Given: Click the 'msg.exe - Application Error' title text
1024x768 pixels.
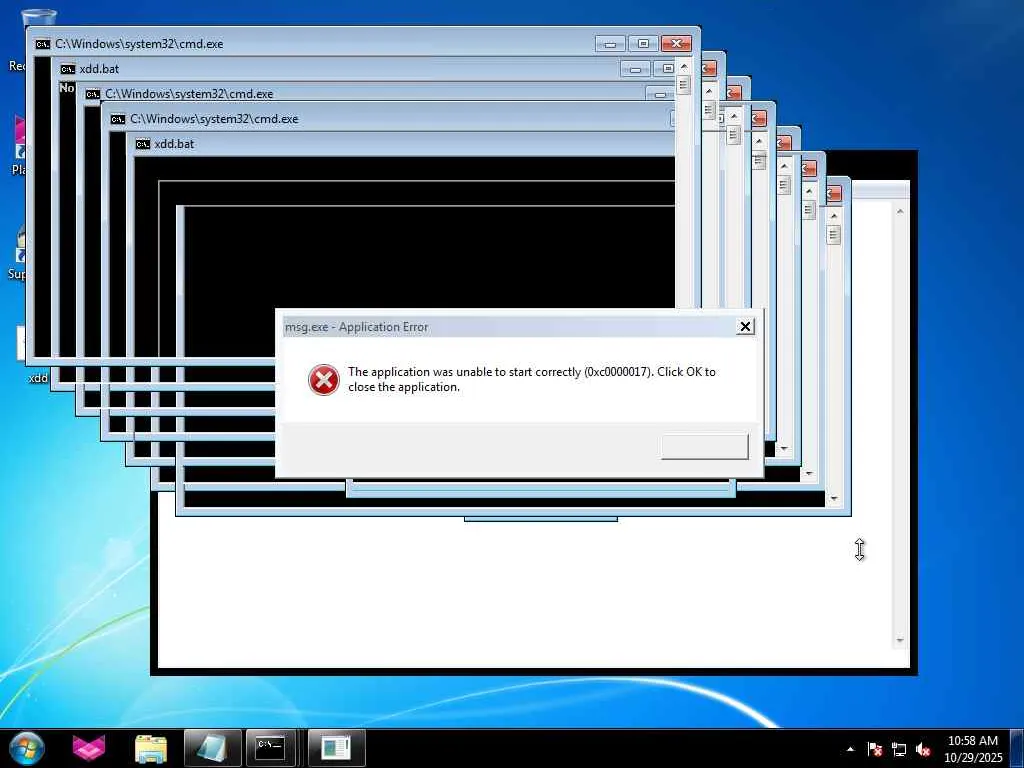Looking at the screenshot, I should (357, 327).
